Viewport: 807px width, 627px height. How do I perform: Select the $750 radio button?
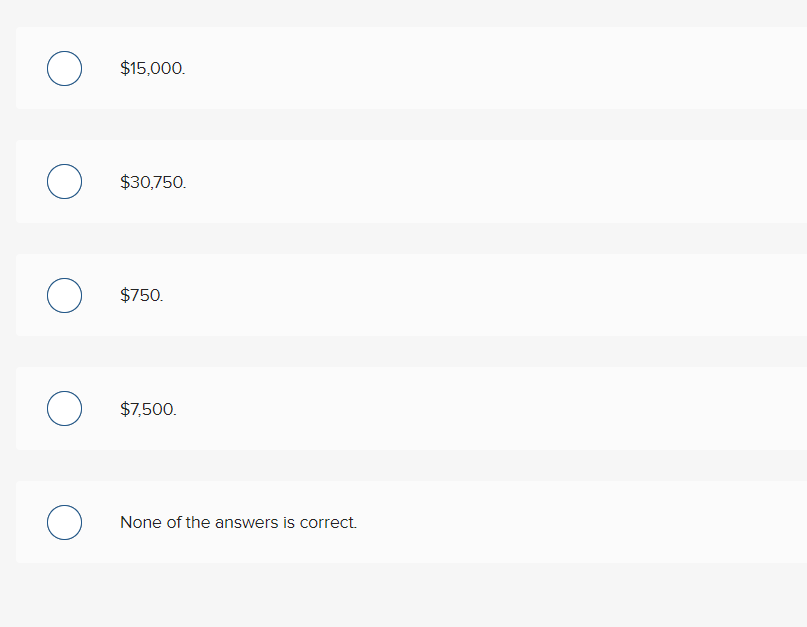tap(64, 295)
